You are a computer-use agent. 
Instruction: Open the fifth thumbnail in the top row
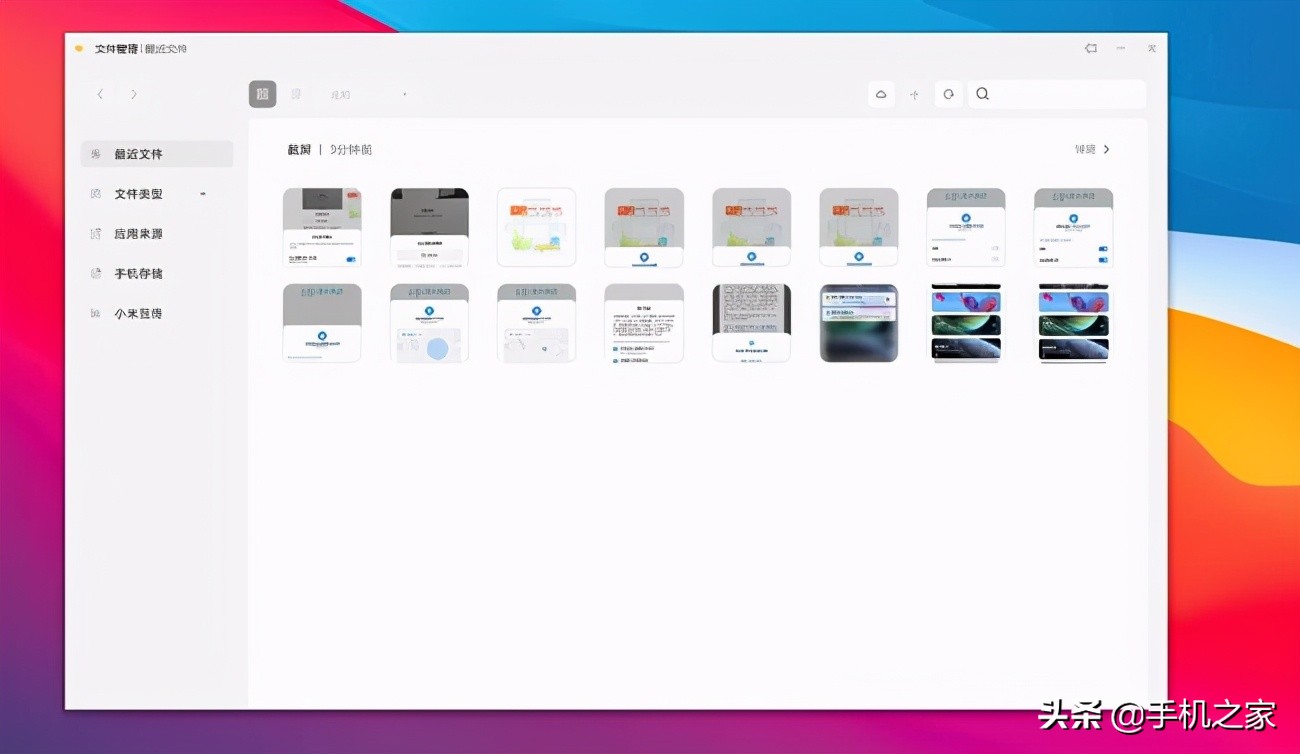(752, 228)
